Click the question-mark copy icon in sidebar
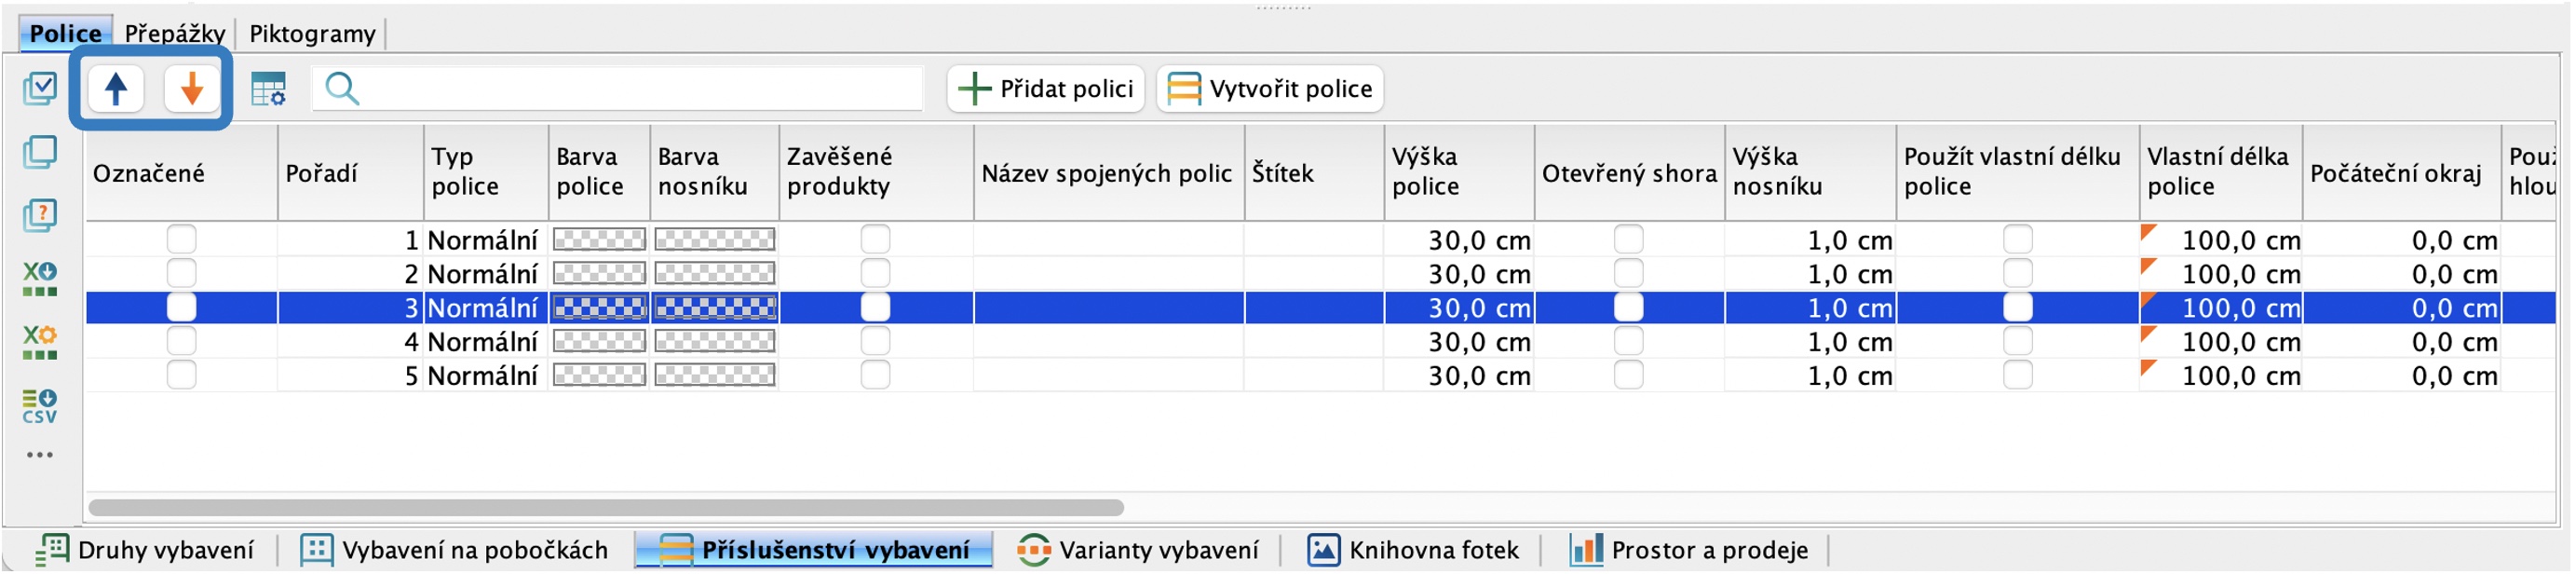 tap(40, 215)
